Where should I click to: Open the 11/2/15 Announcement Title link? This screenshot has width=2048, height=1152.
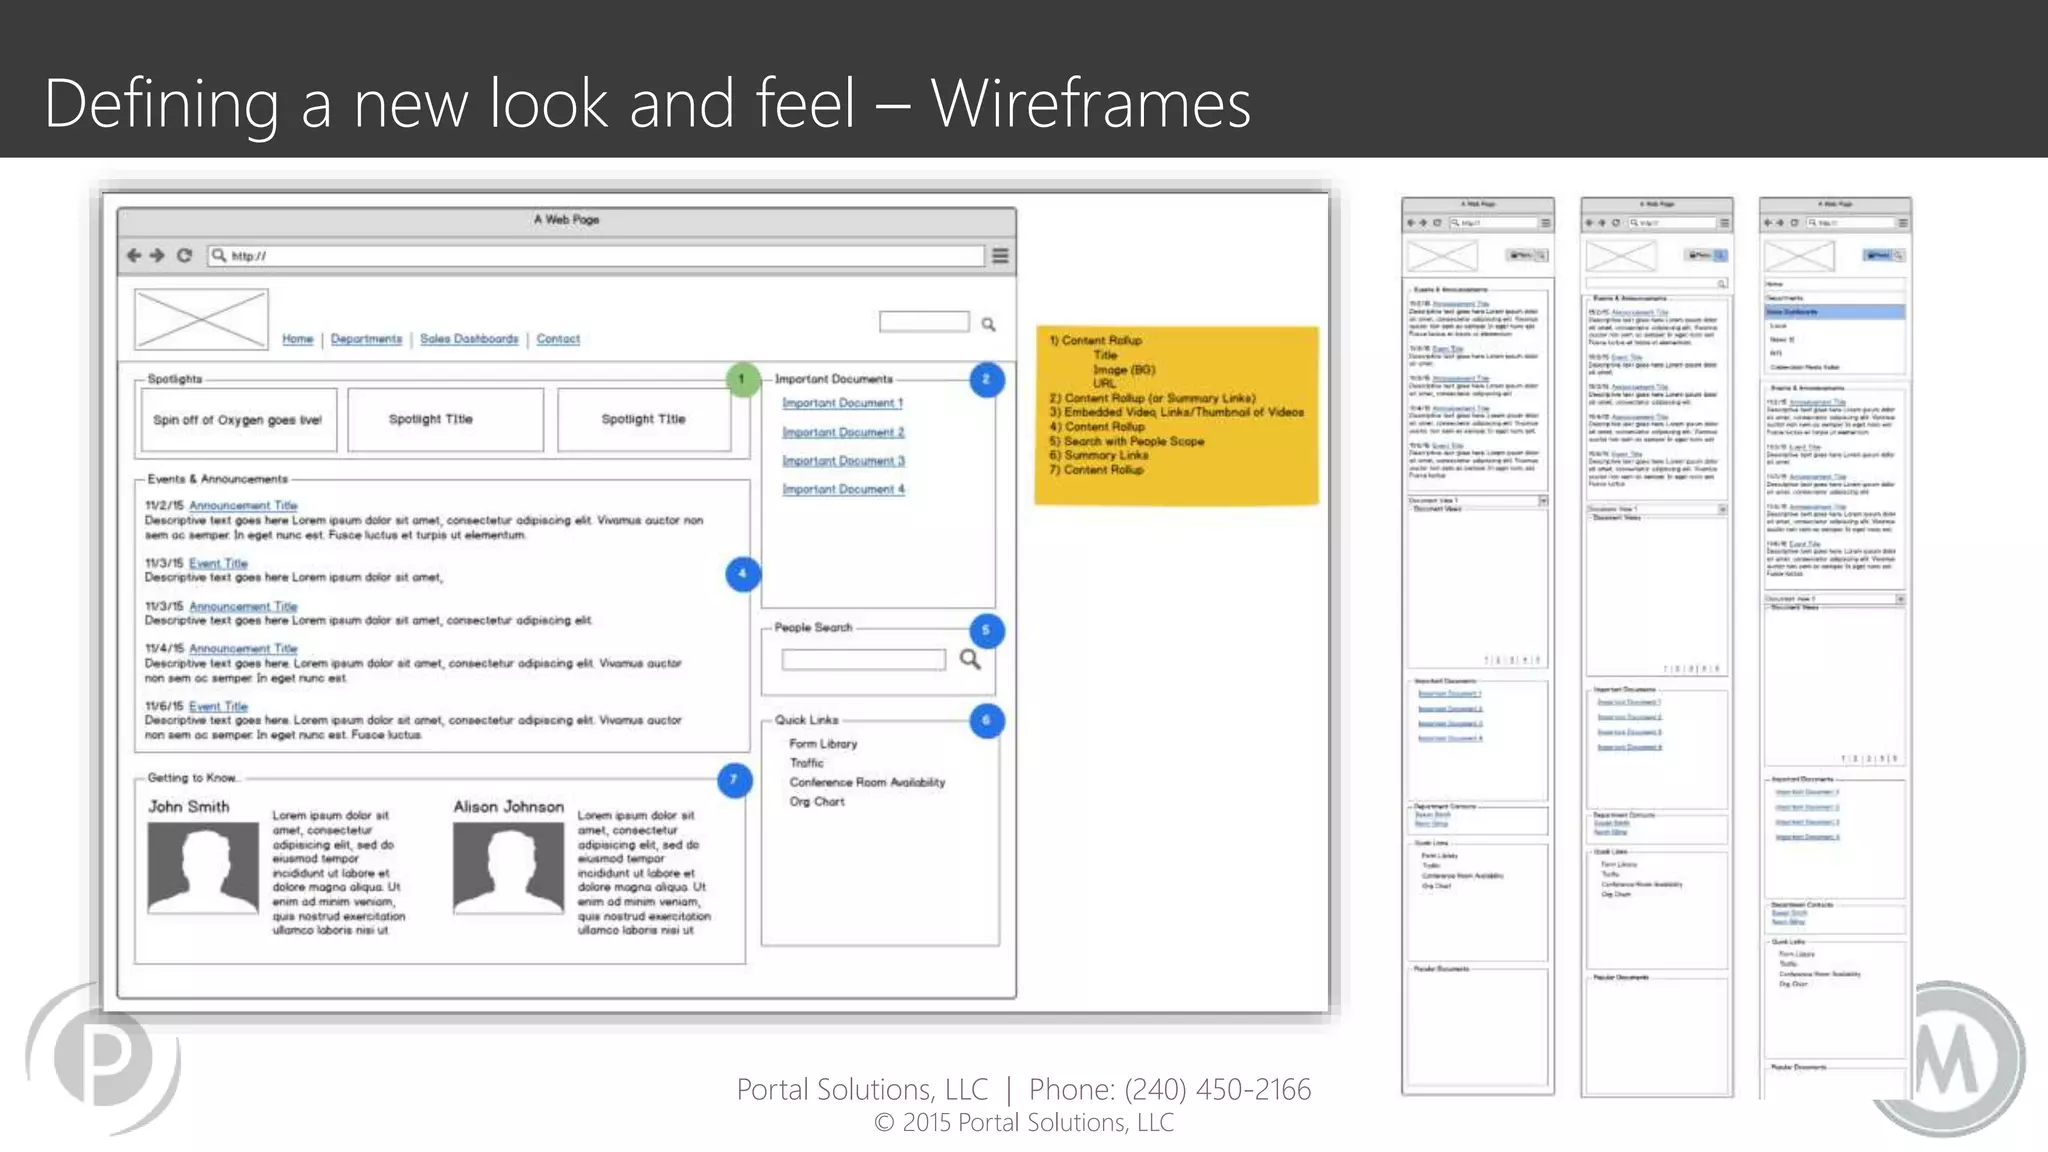point(243,506)
